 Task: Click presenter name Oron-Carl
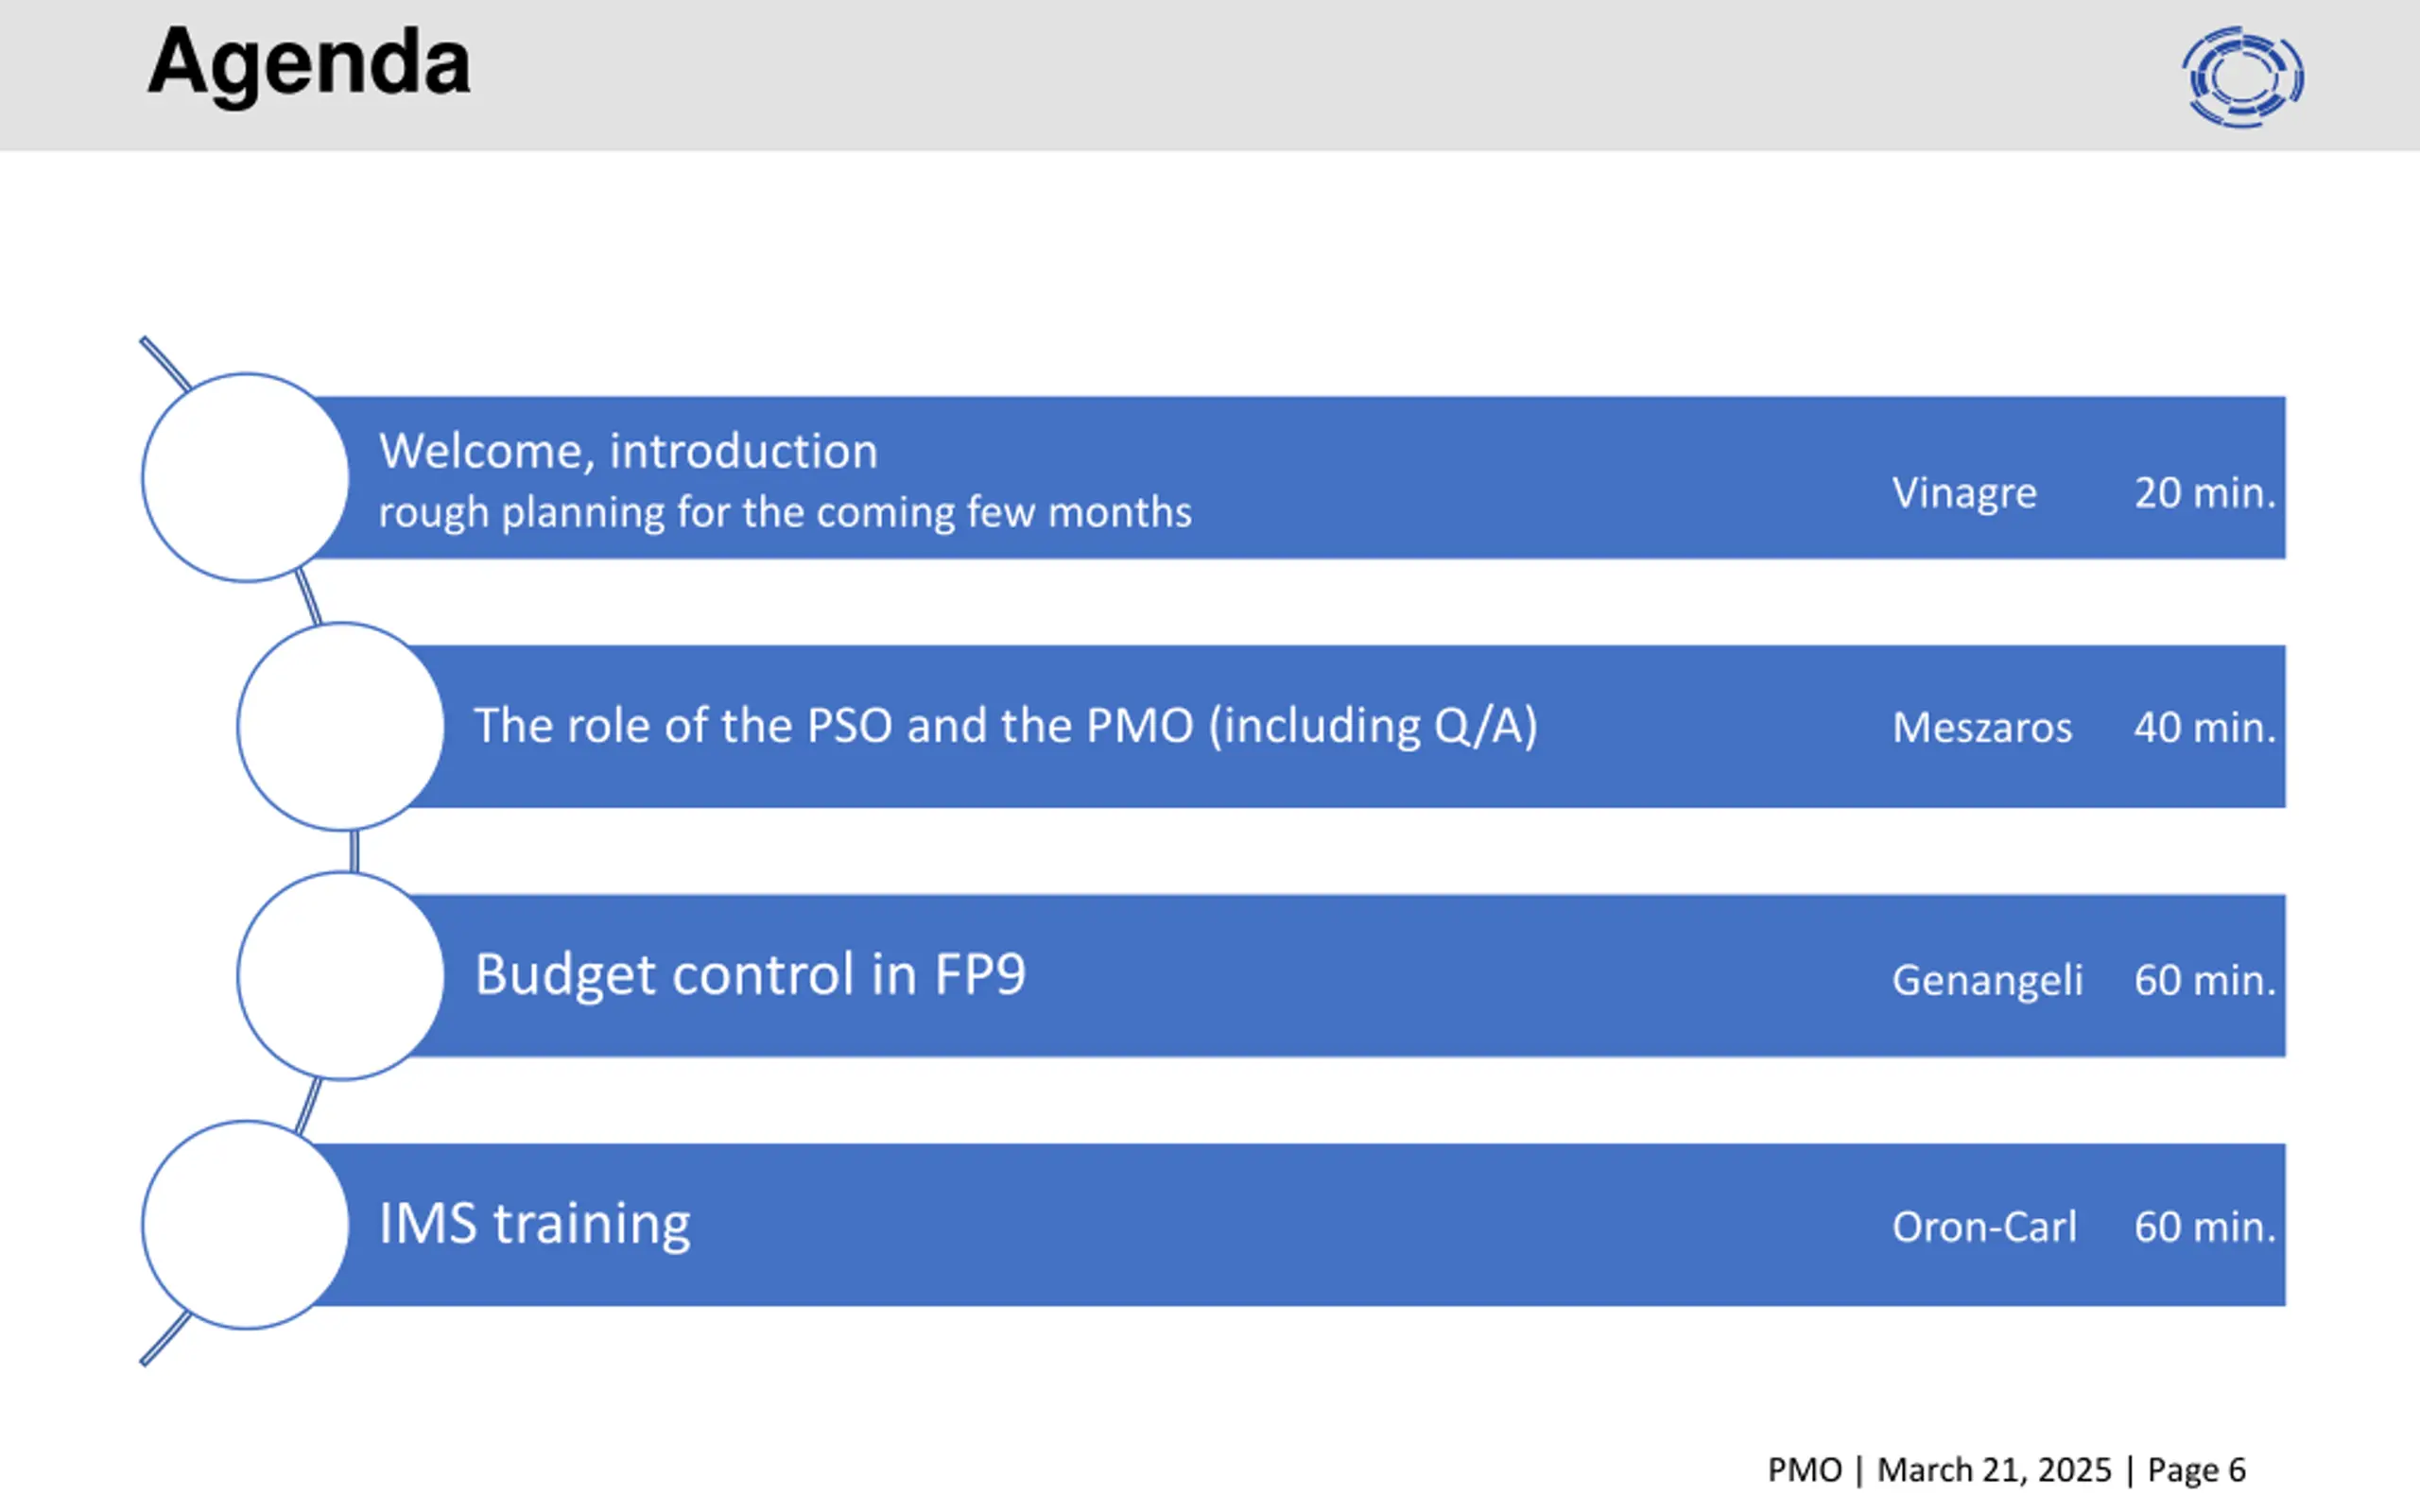1984,1227
